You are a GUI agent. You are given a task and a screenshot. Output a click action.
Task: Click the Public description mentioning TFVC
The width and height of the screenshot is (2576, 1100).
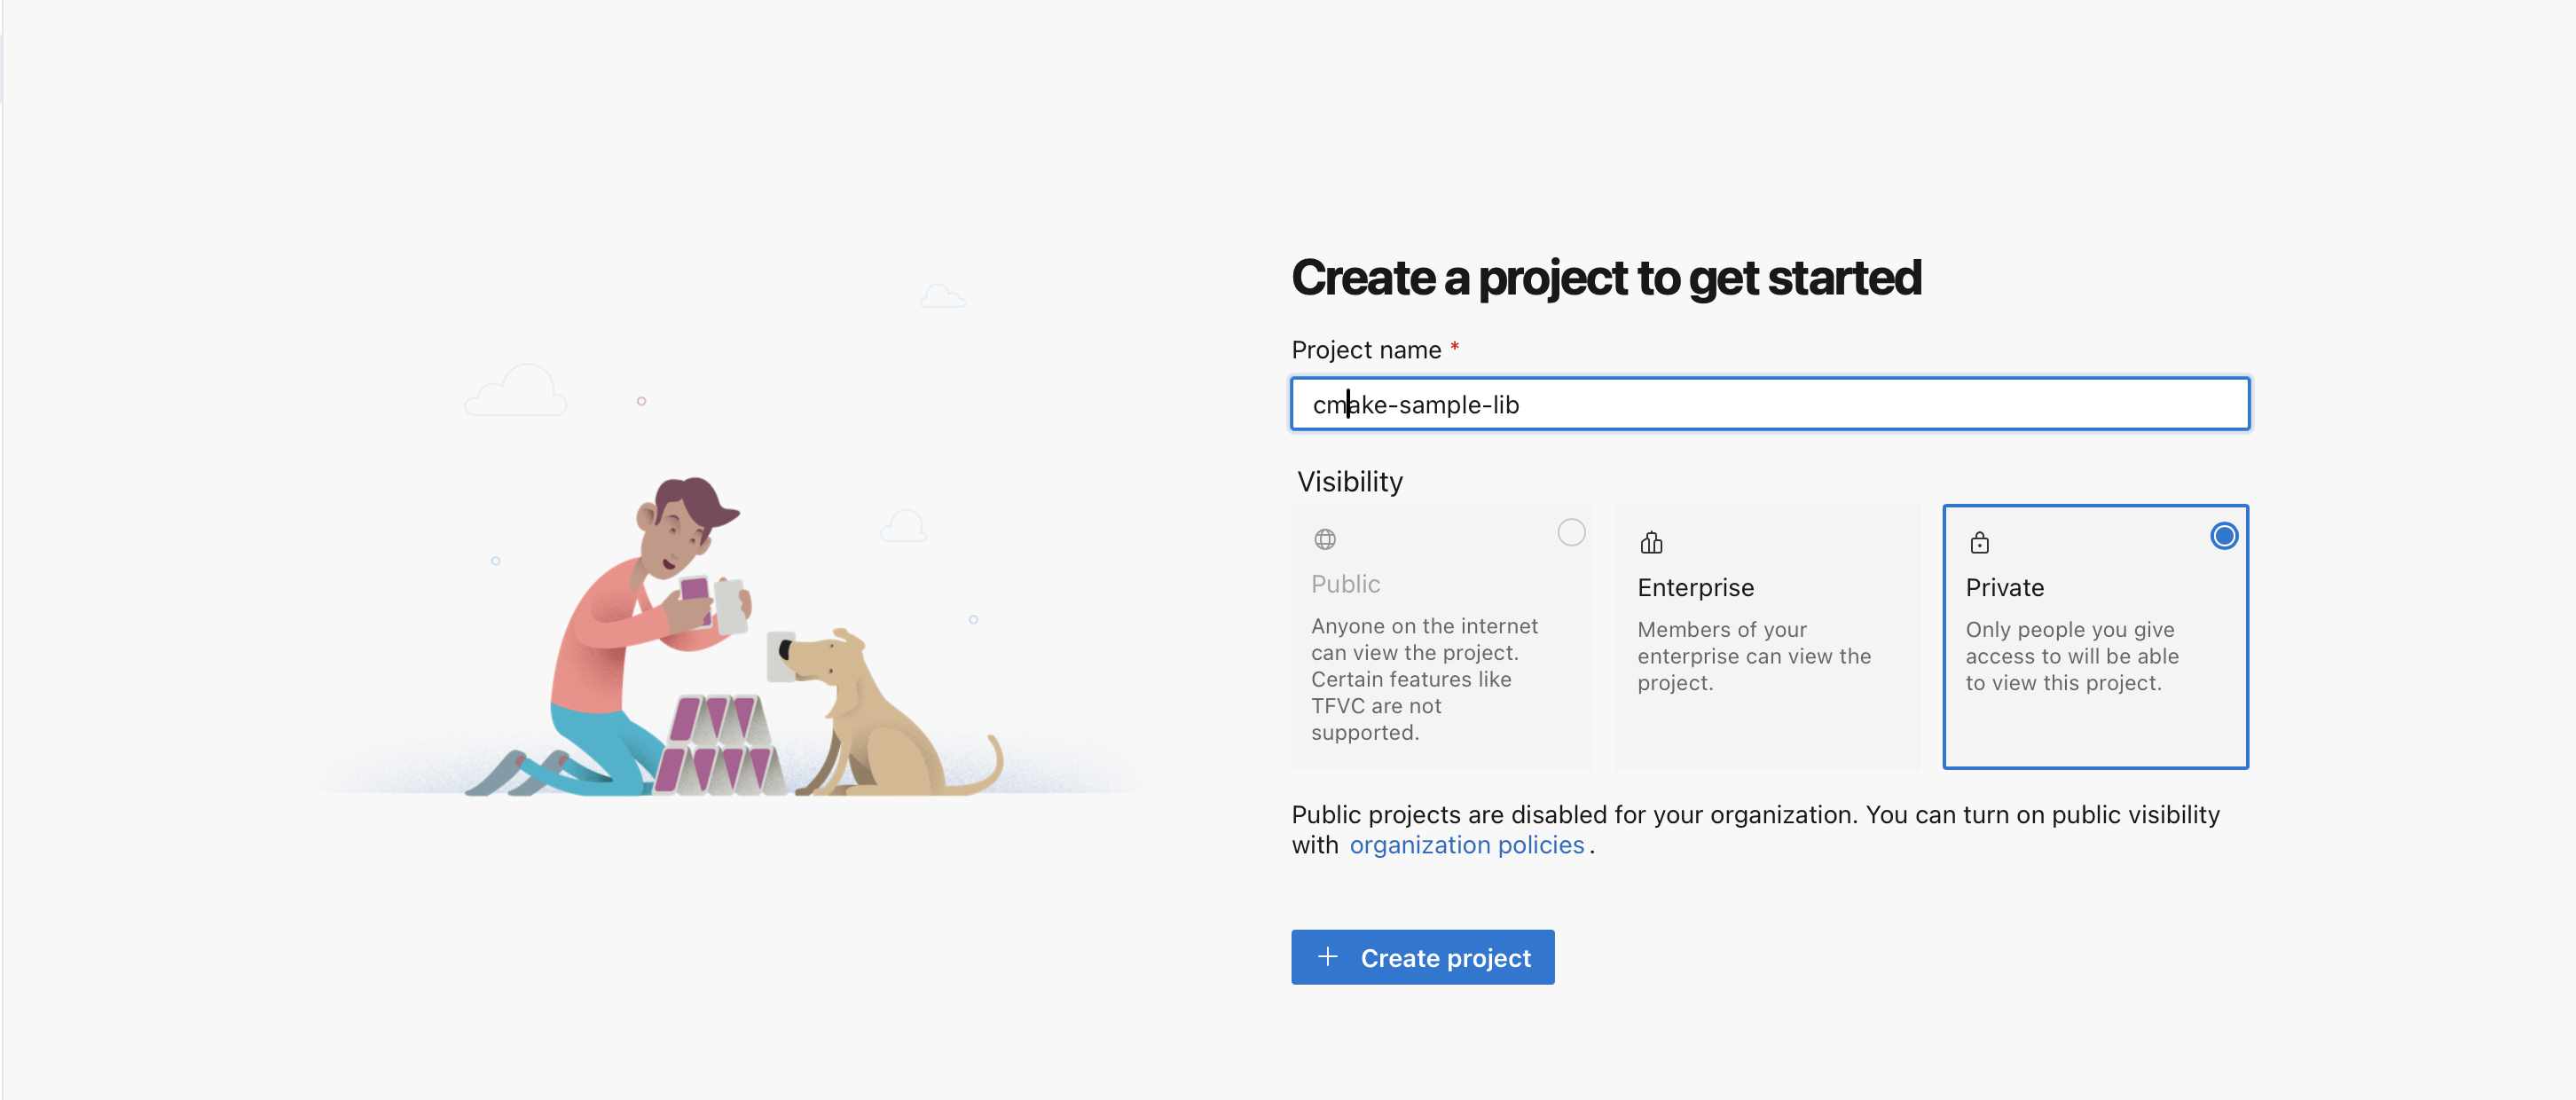pos(1424,679)
